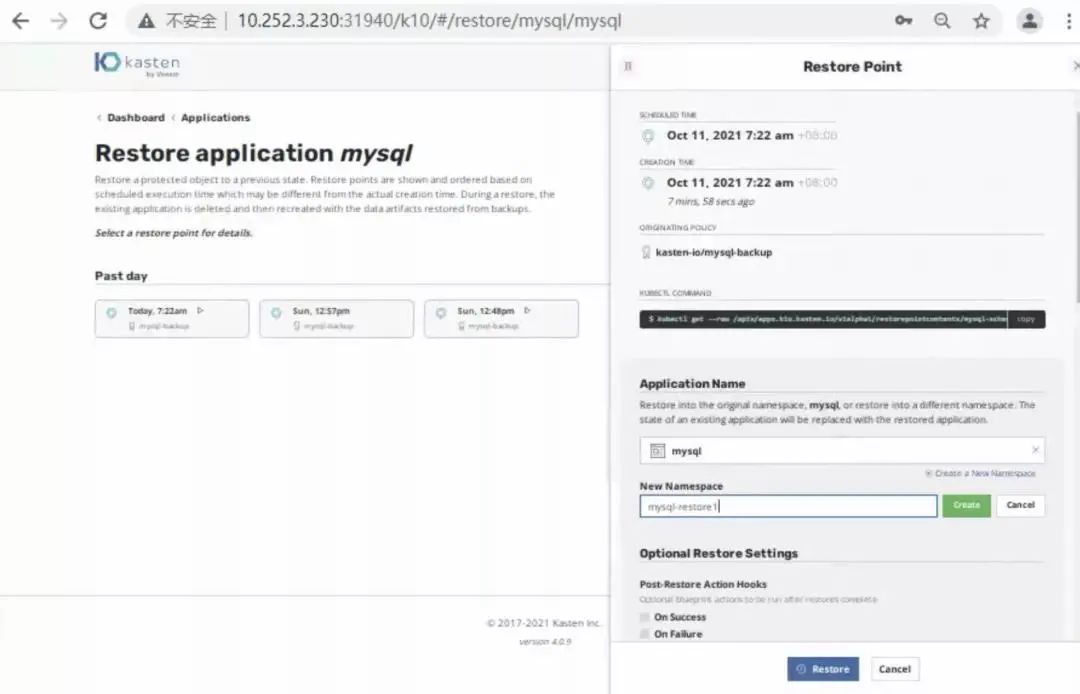This screenshot has height=694, width=1080.
Task: Click the blue Restore button
Action: (823, 669)
